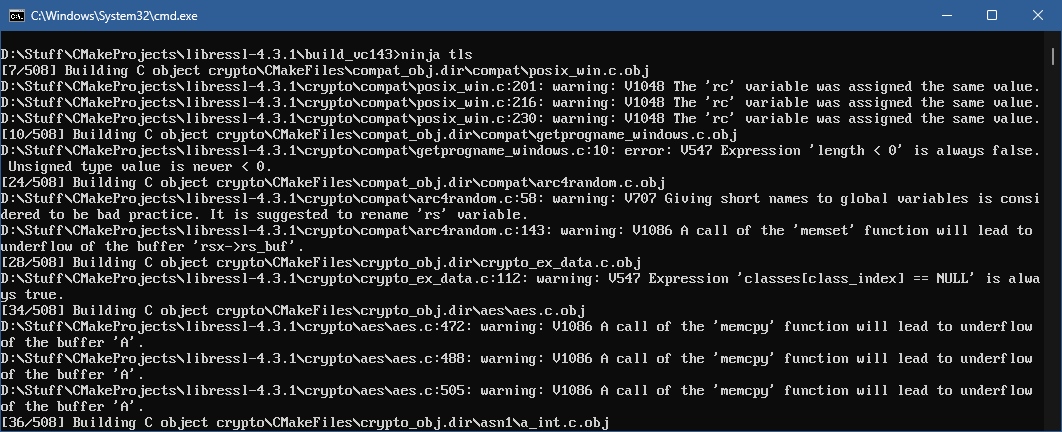1062x432 pixels.
Task: Select the [36/508] a_int.c.obj build line
Action: [x=305, y=423]
